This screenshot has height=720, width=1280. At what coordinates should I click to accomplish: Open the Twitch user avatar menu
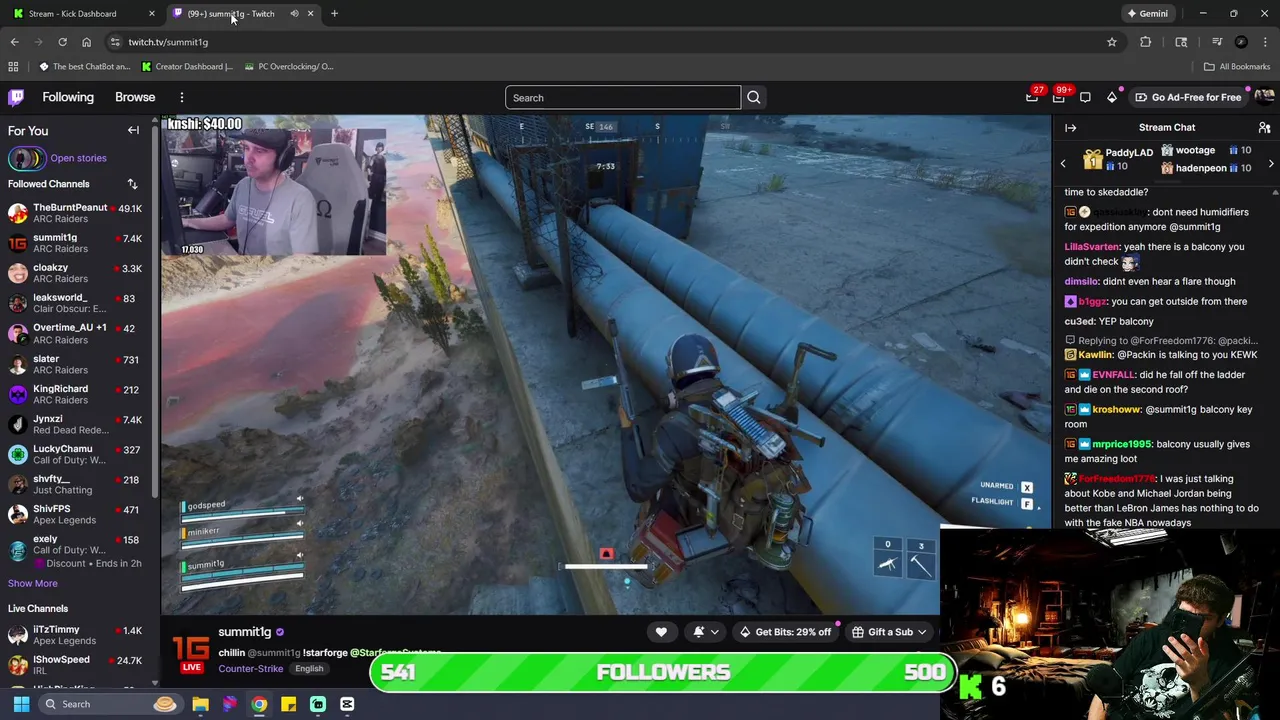click(x=1264, y=97)
